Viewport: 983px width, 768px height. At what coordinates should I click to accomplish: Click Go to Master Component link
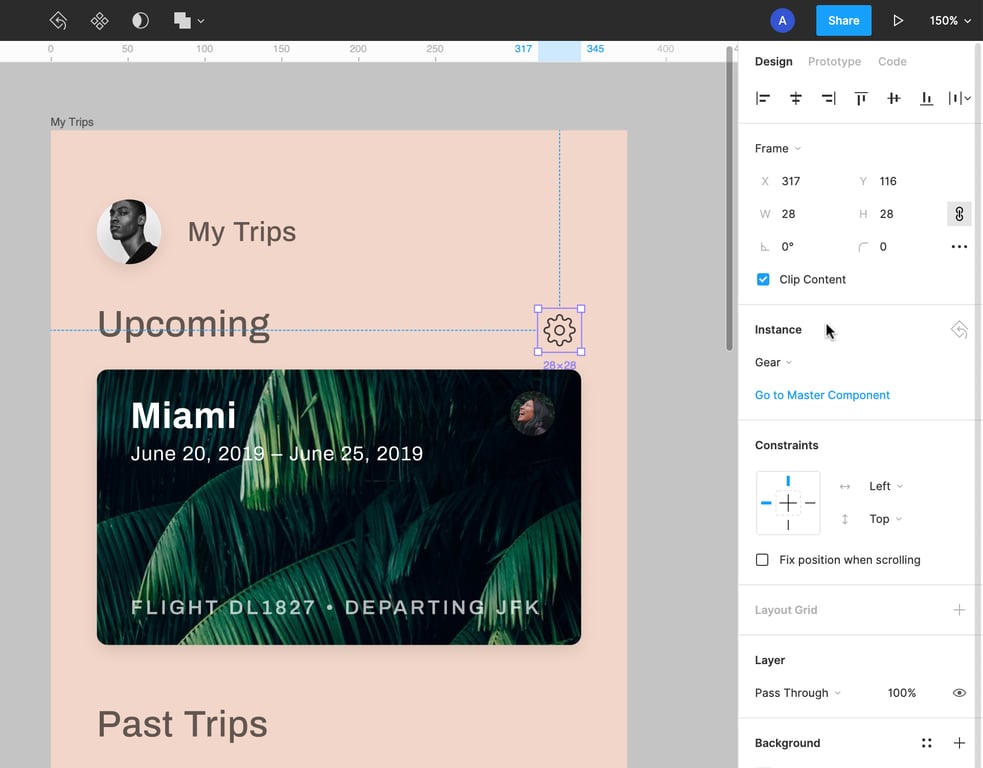(822, 395)
